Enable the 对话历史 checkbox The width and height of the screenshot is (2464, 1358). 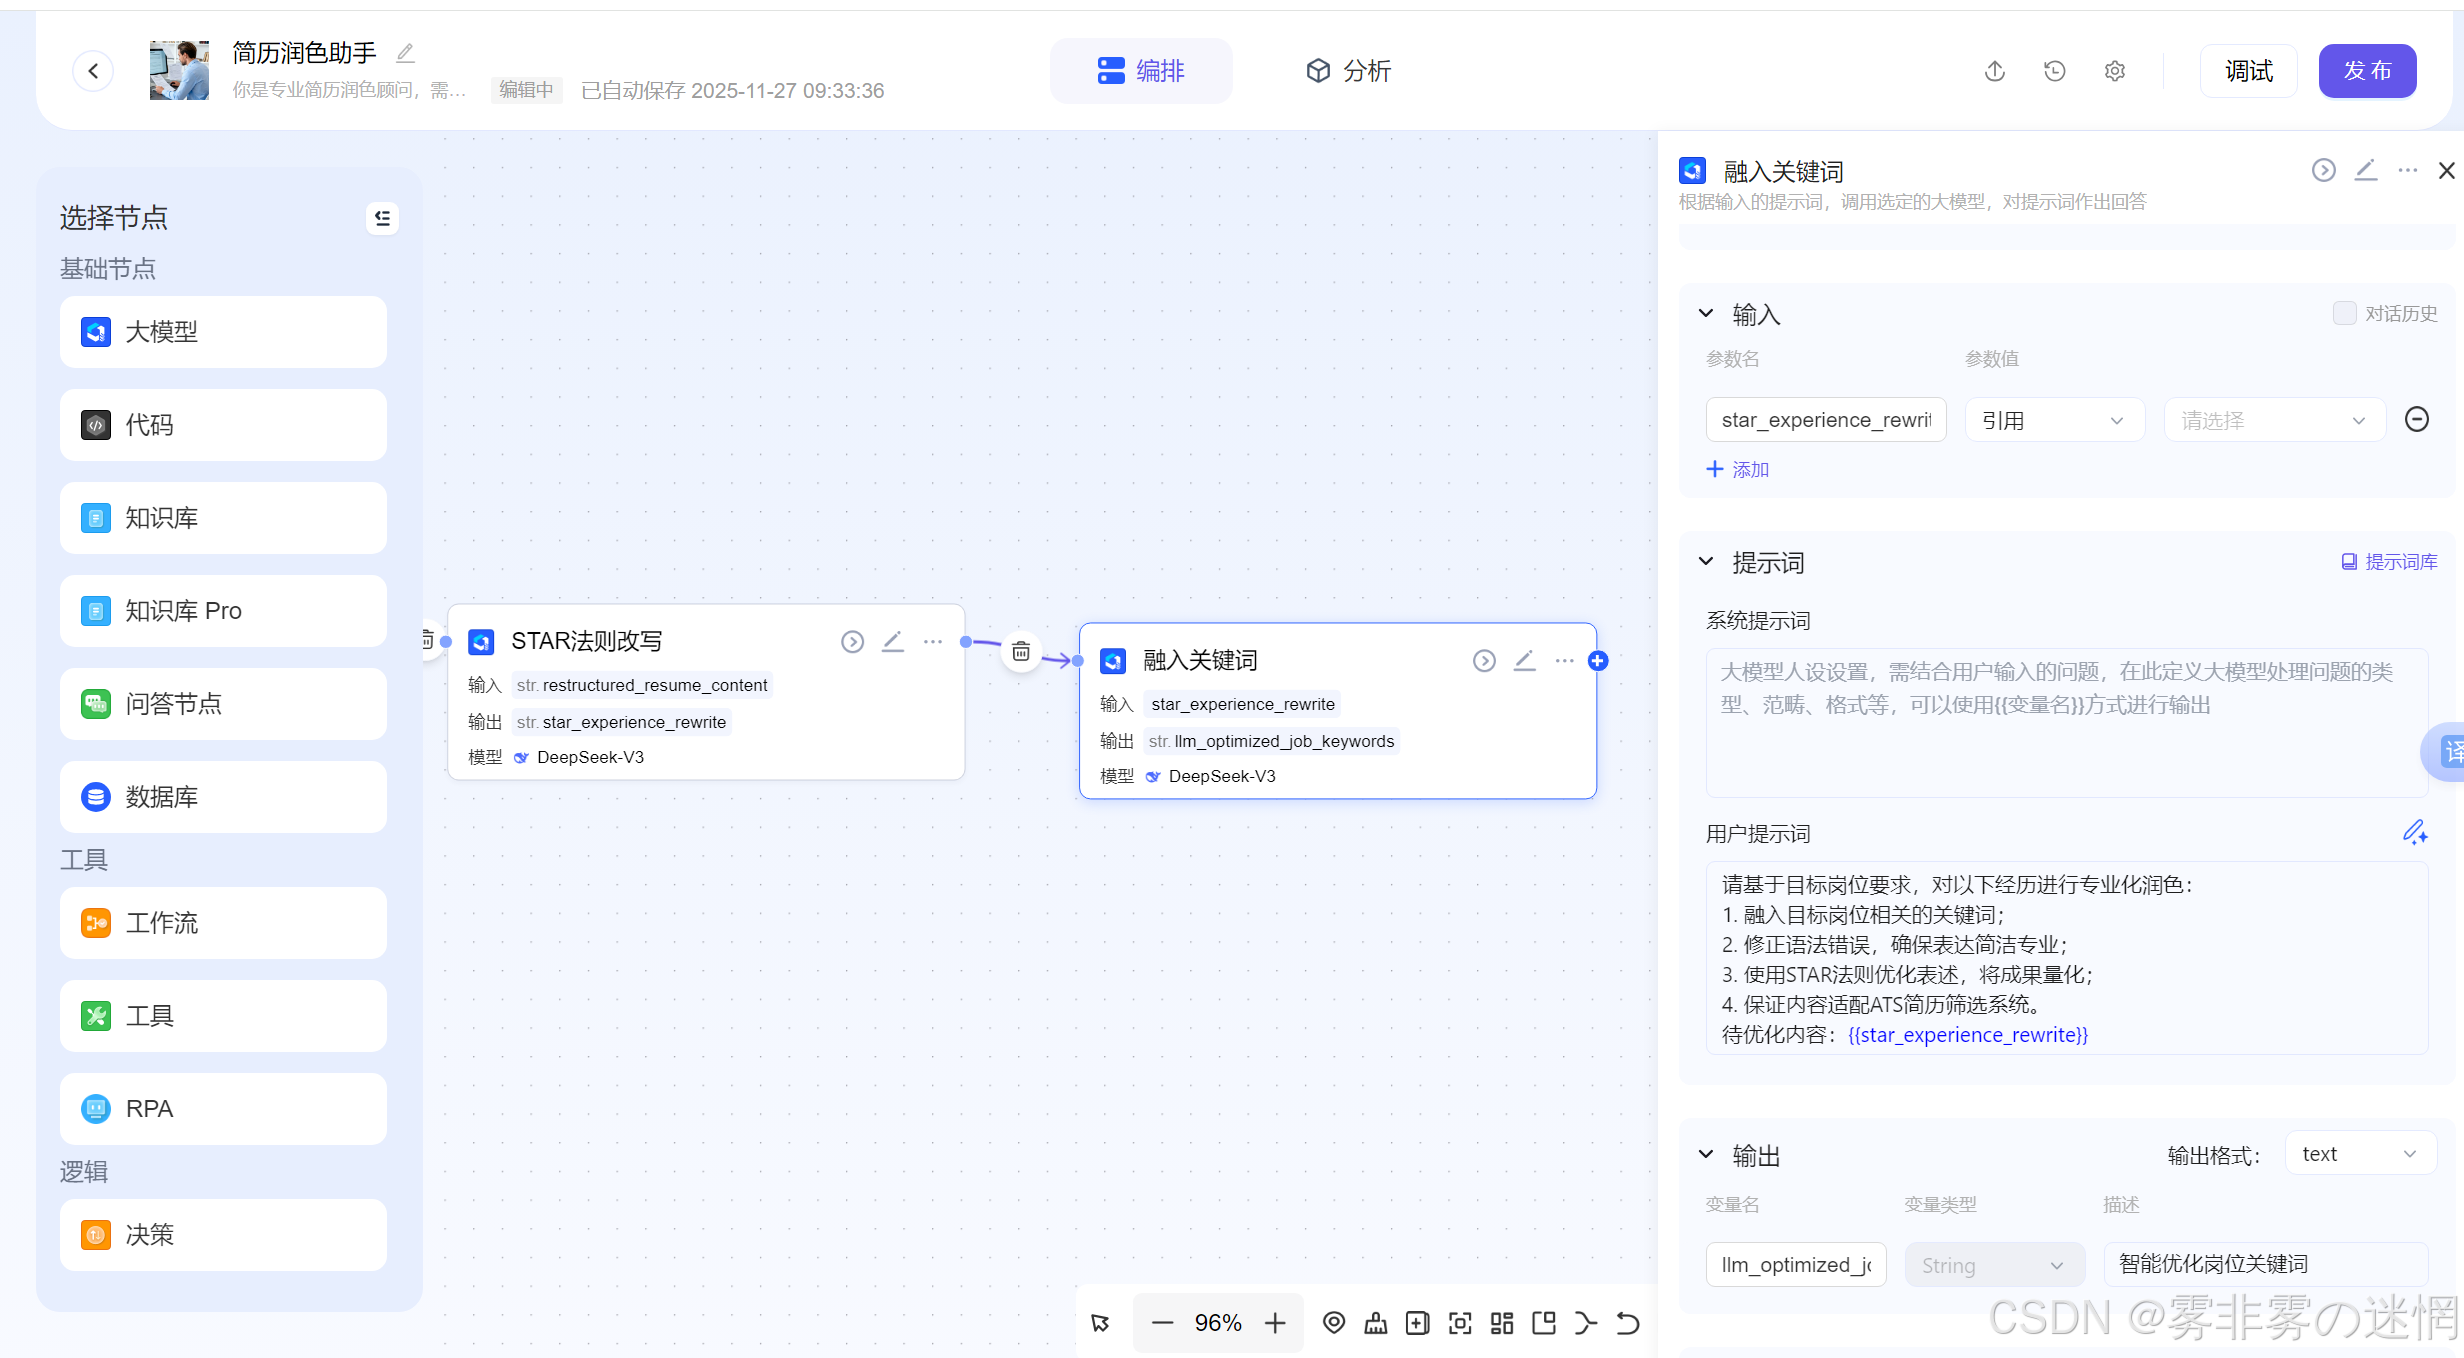click(x=2344, y=313)
